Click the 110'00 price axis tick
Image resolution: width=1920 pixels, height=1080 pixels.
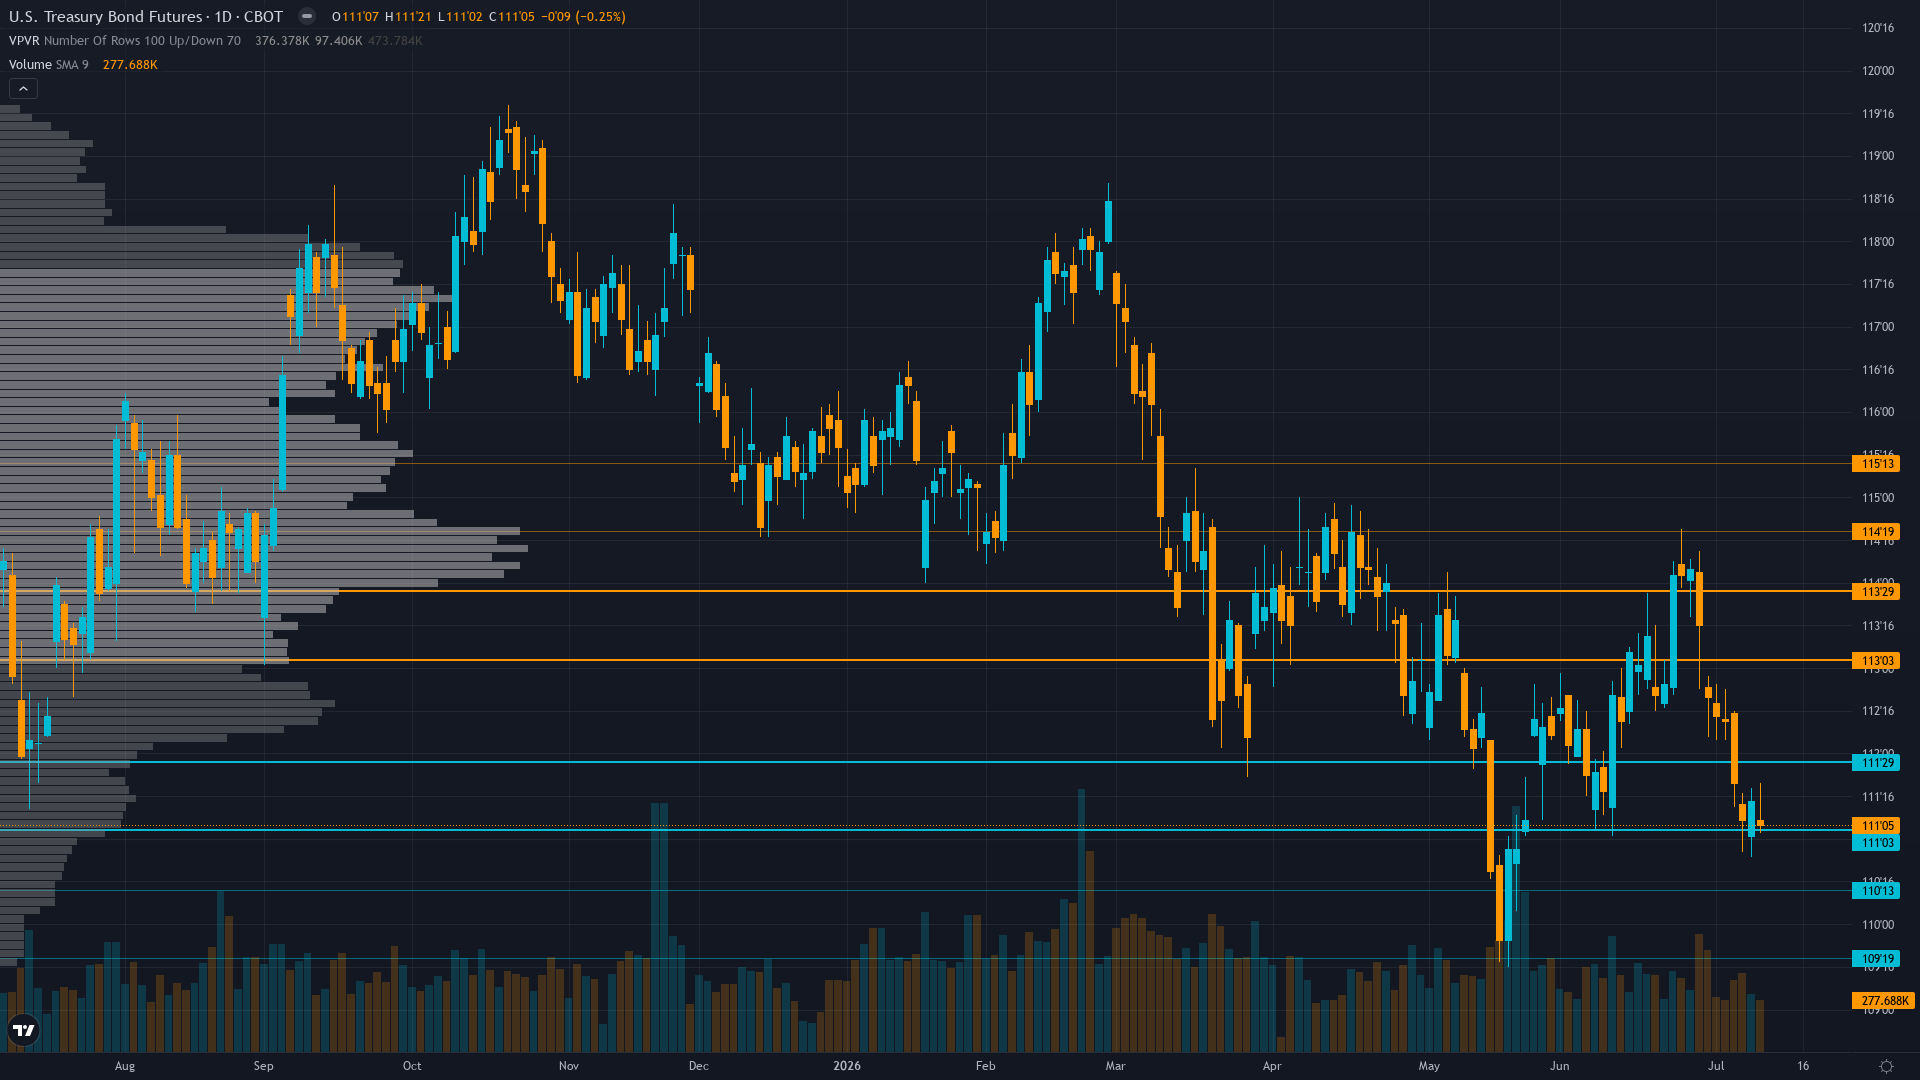(x=1878, y=925)
